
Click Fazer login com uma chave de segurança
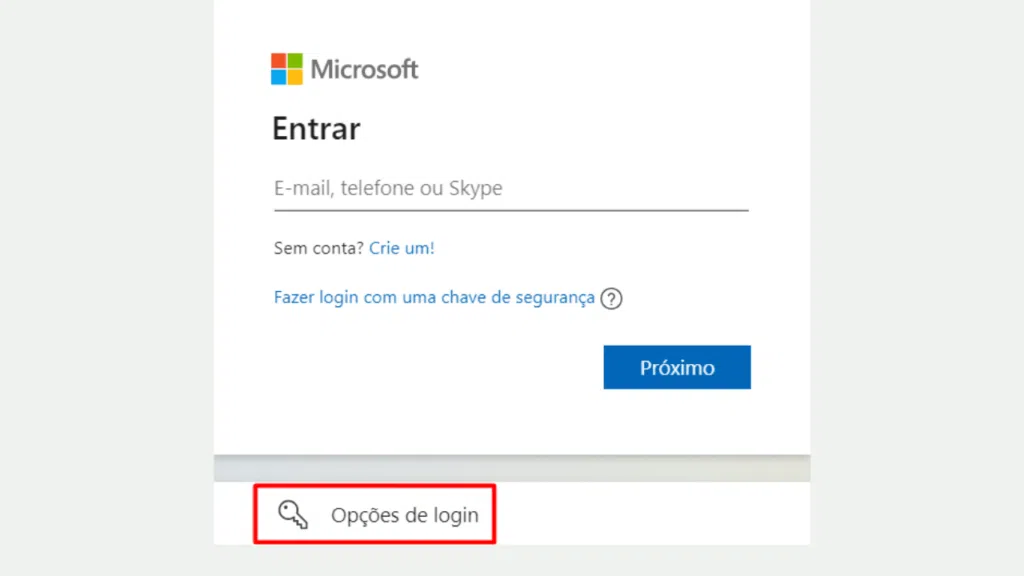point(434,297)
